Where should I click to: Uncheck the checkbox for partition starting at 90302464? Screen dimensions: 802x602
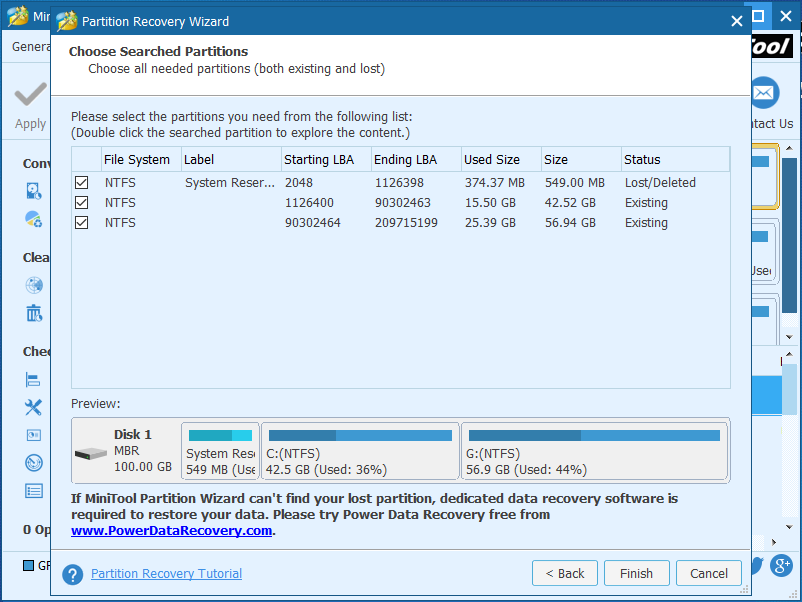point(81,222)
